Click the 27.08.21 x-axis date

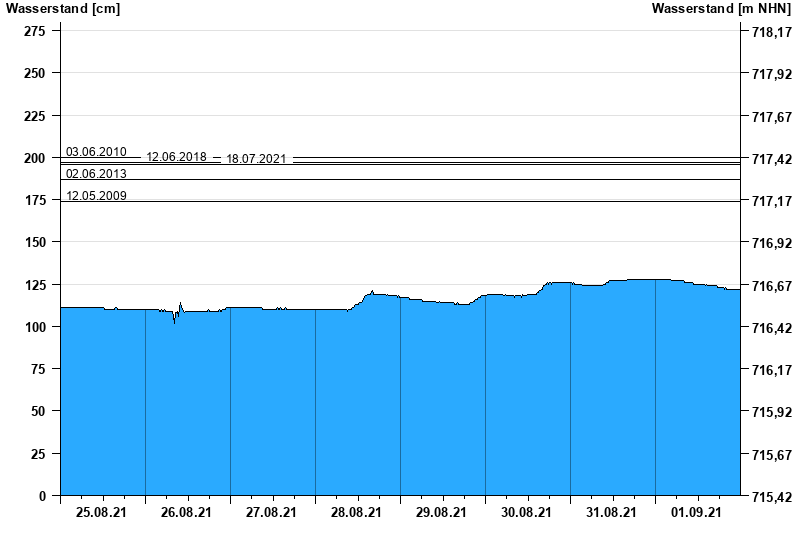(x=272, y=513)
